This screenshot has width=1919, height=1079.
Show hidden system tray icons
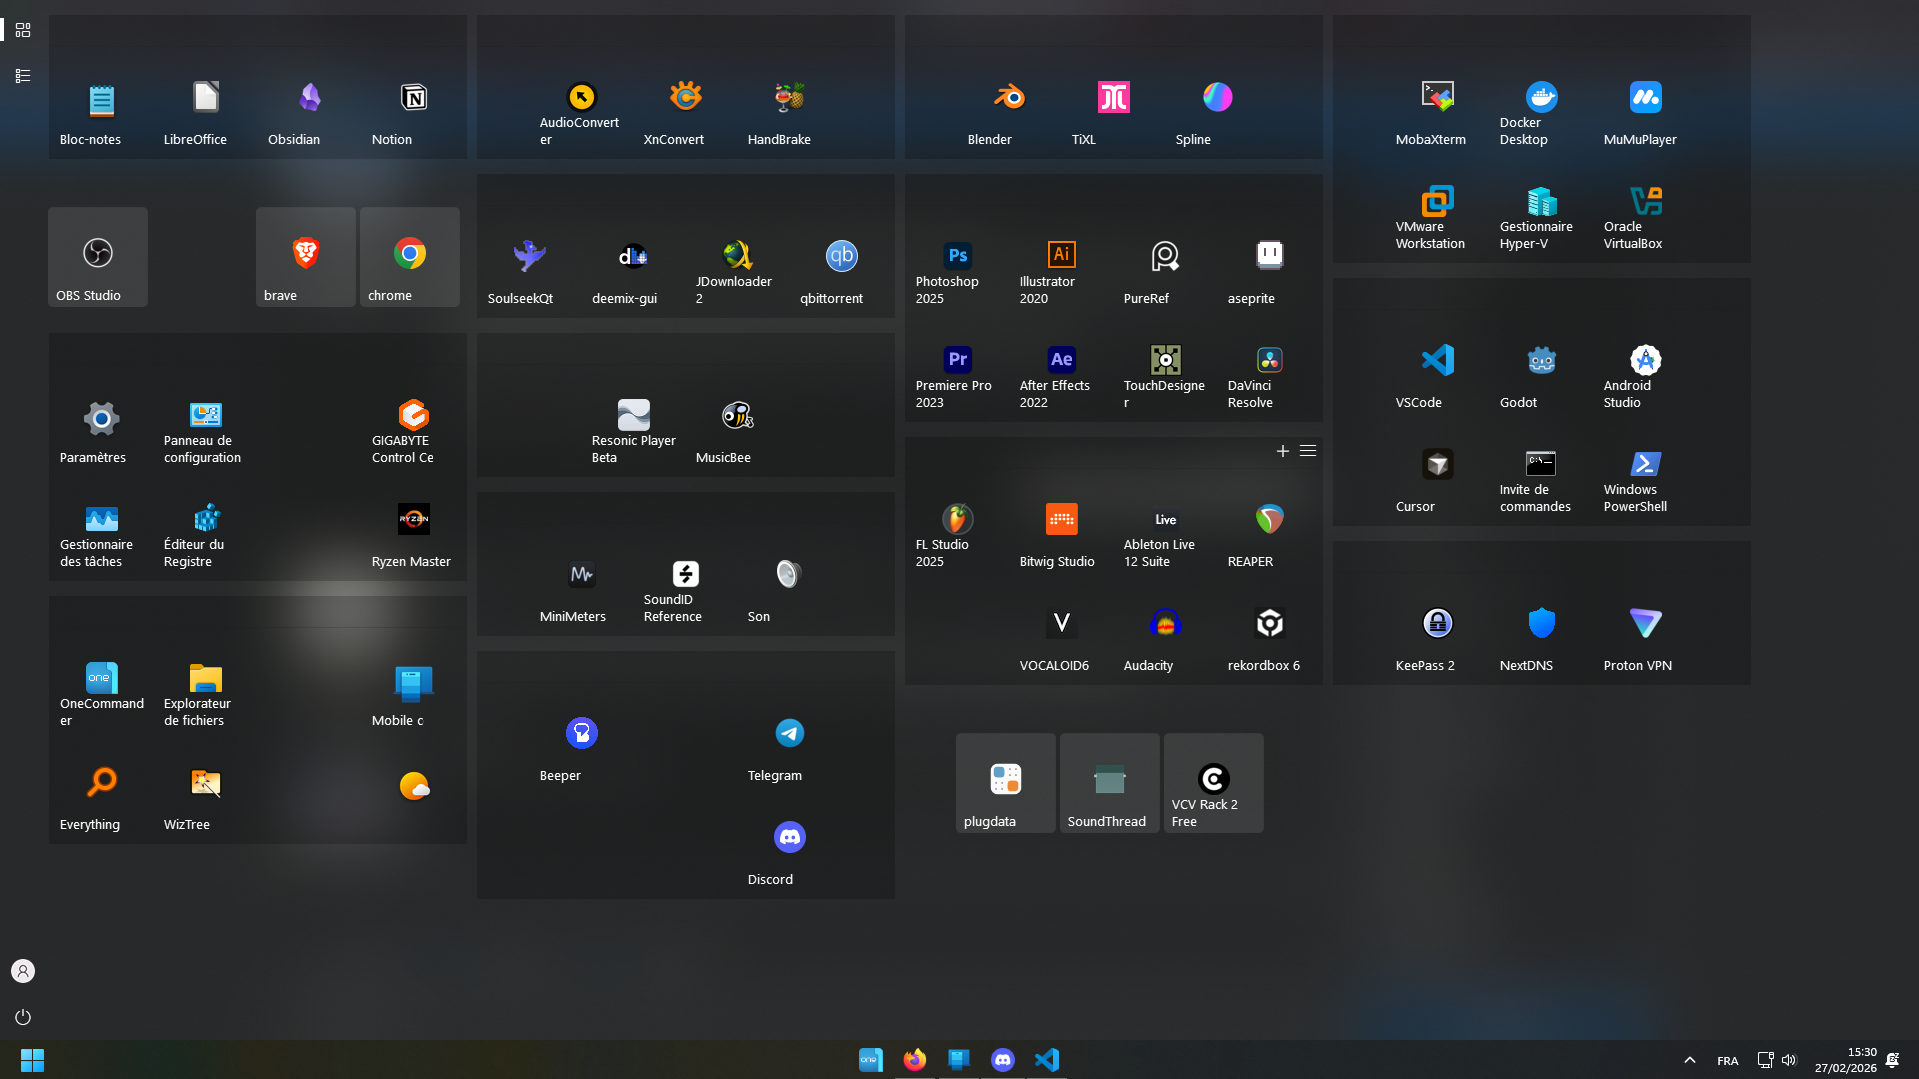1689,1060
